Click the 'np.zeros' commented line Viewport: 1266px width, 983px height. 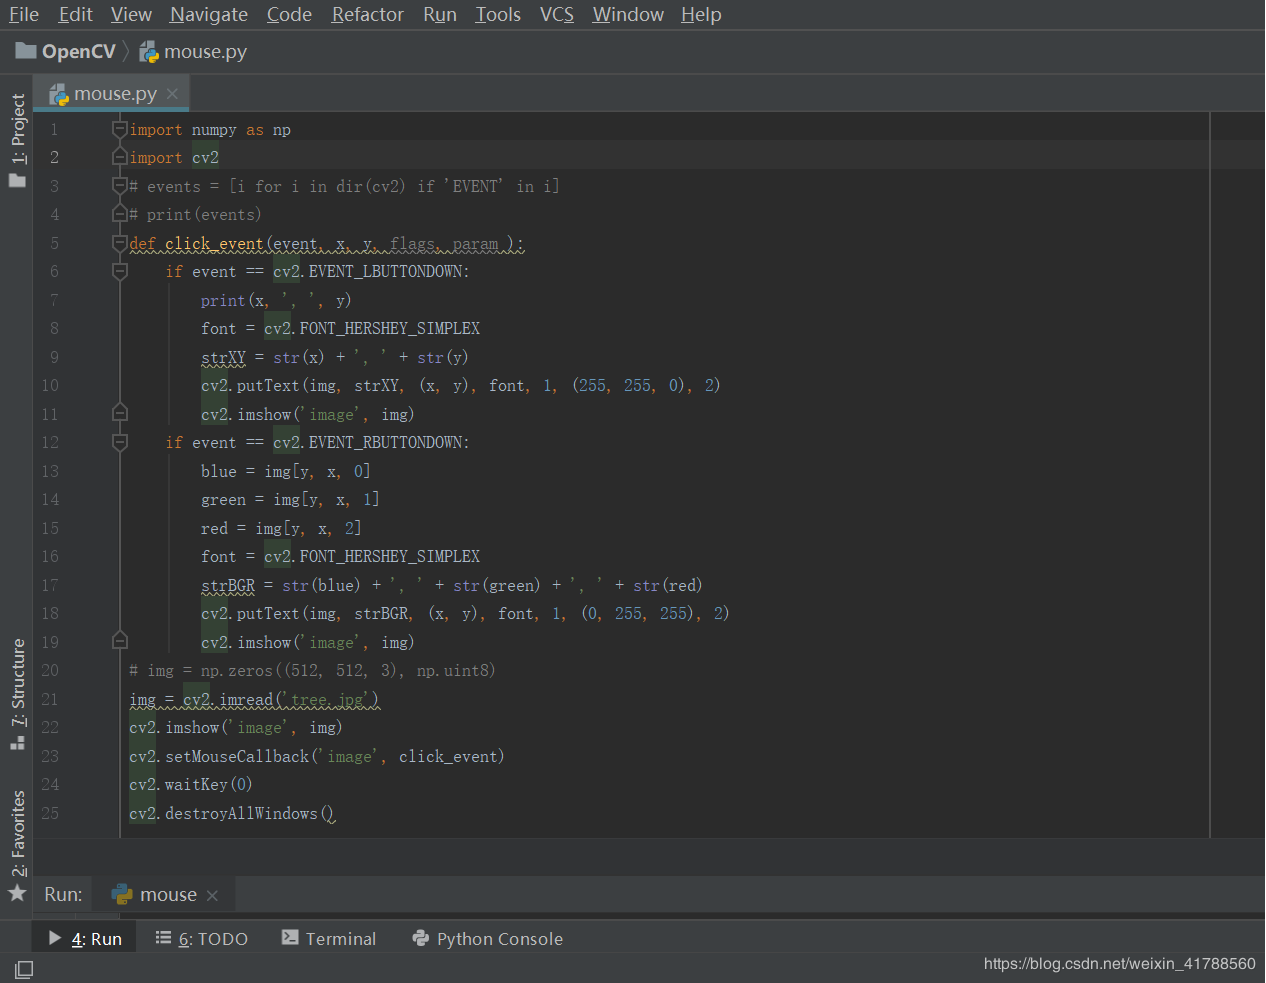312,671
